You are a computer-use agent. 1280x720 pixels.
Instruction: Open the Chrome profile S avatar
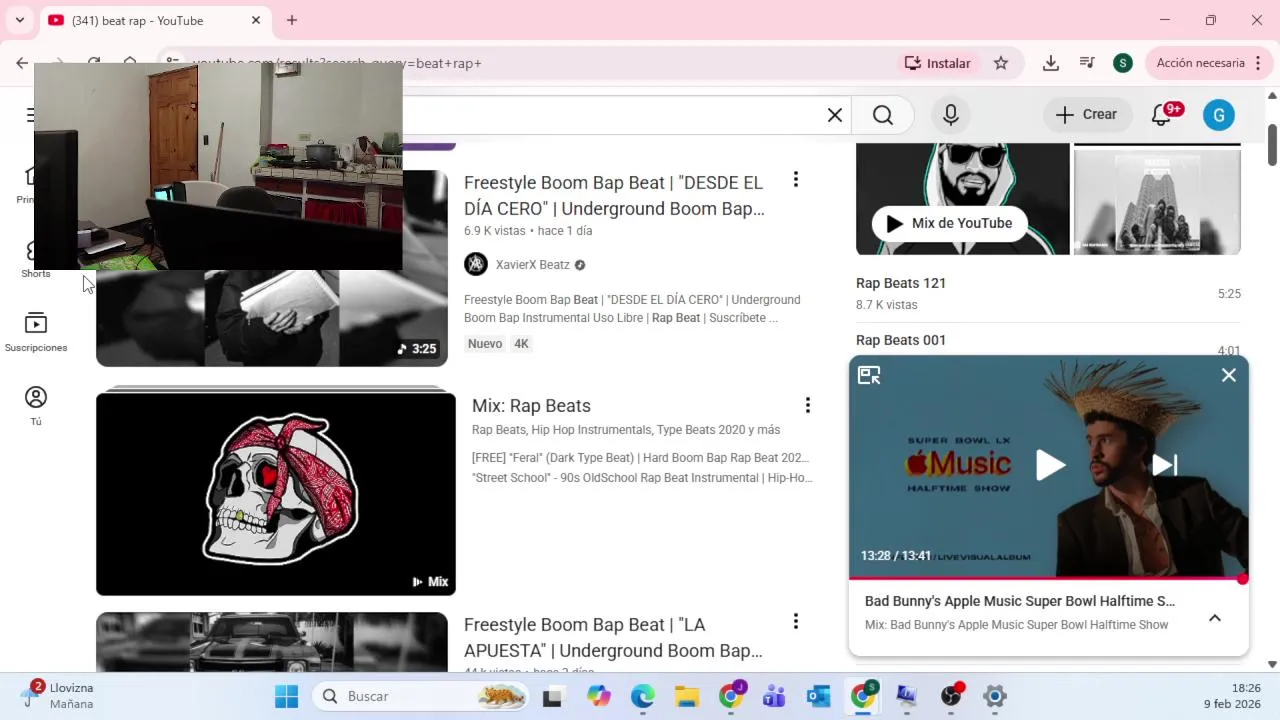(x=1123, y=63)
